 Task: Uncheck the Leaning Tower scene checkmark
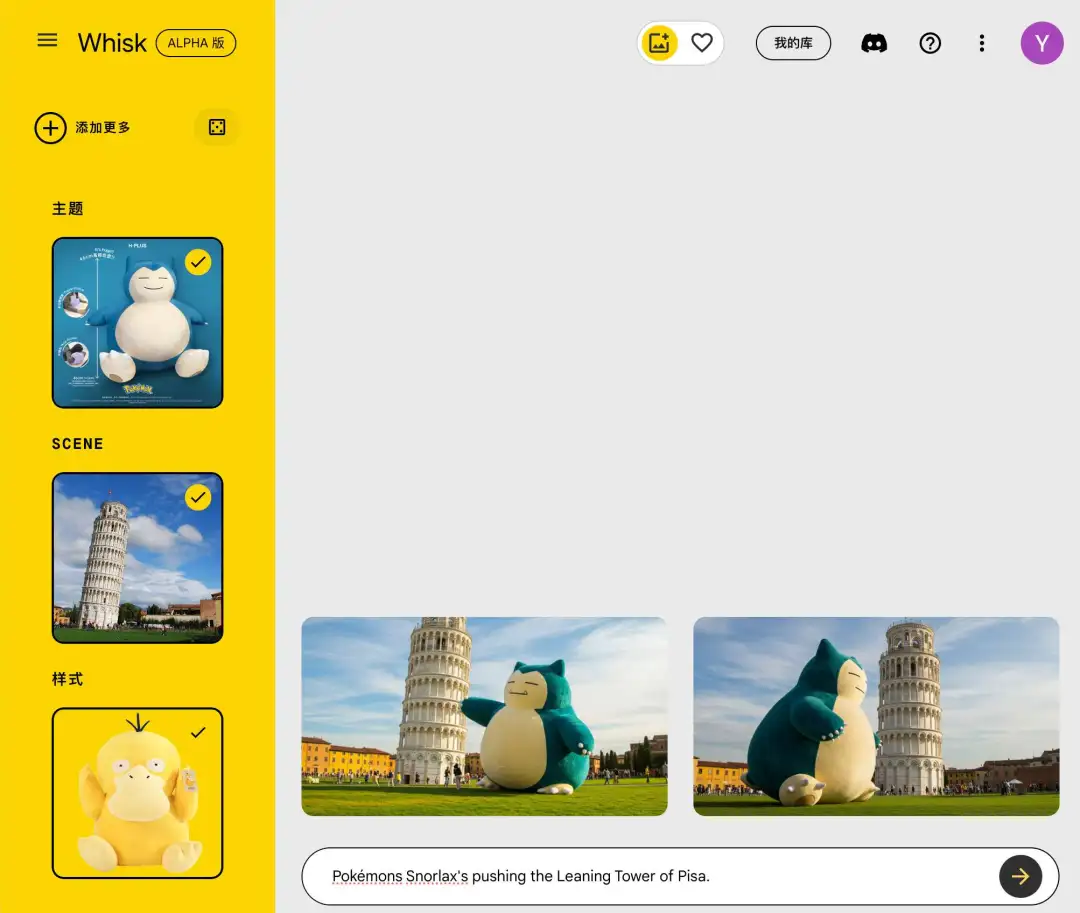click(x=198, y=497)
